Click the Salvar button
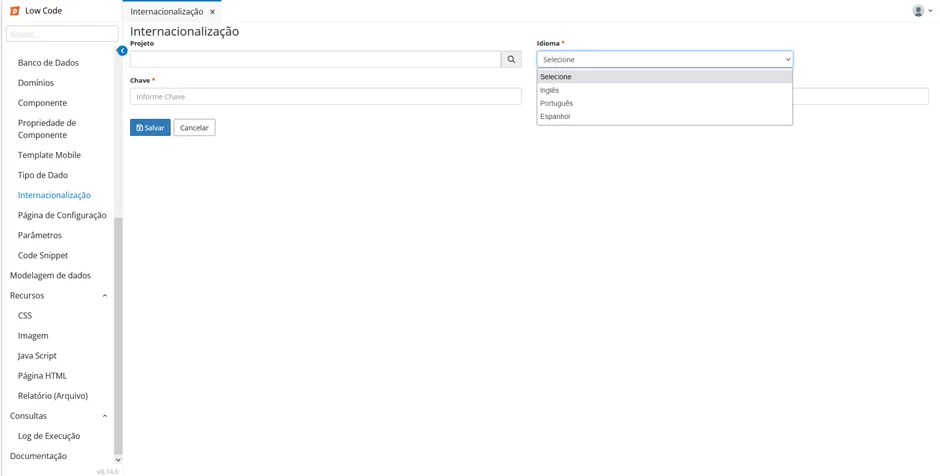This screenshot has width=940, height=476. [150, 128]
